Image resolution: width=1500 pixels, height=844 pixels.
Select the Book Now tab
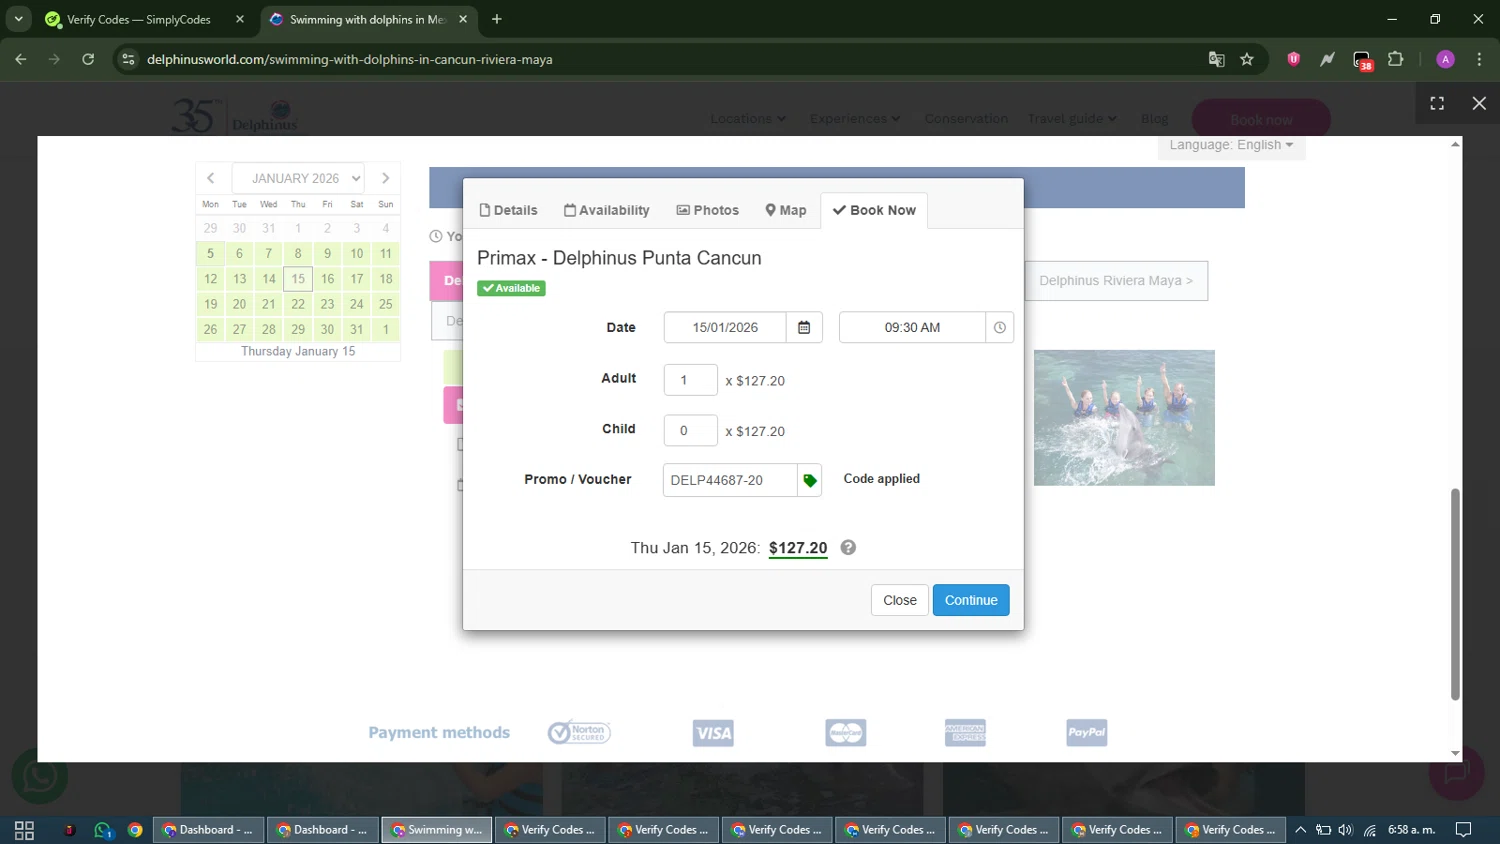point(874,210)
